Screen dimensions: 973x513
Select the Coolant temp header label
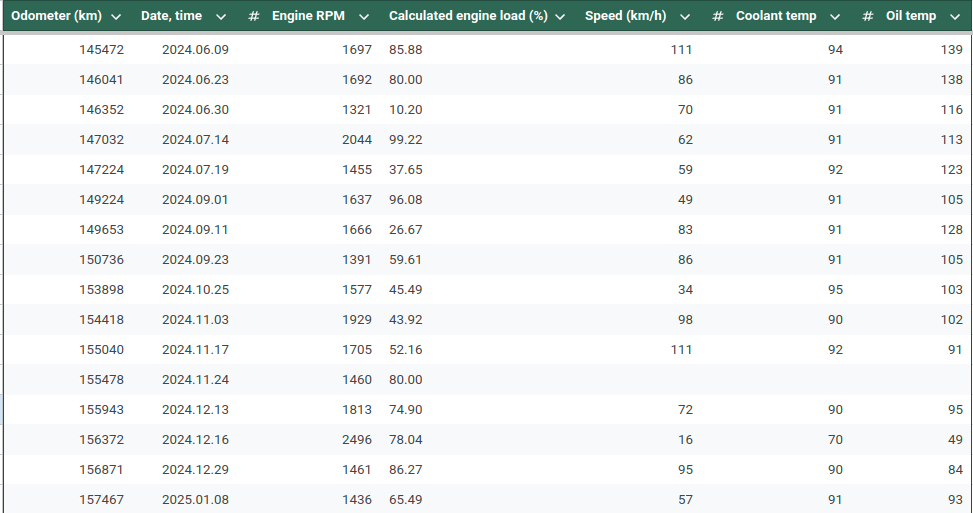click(x=776, y=16)
